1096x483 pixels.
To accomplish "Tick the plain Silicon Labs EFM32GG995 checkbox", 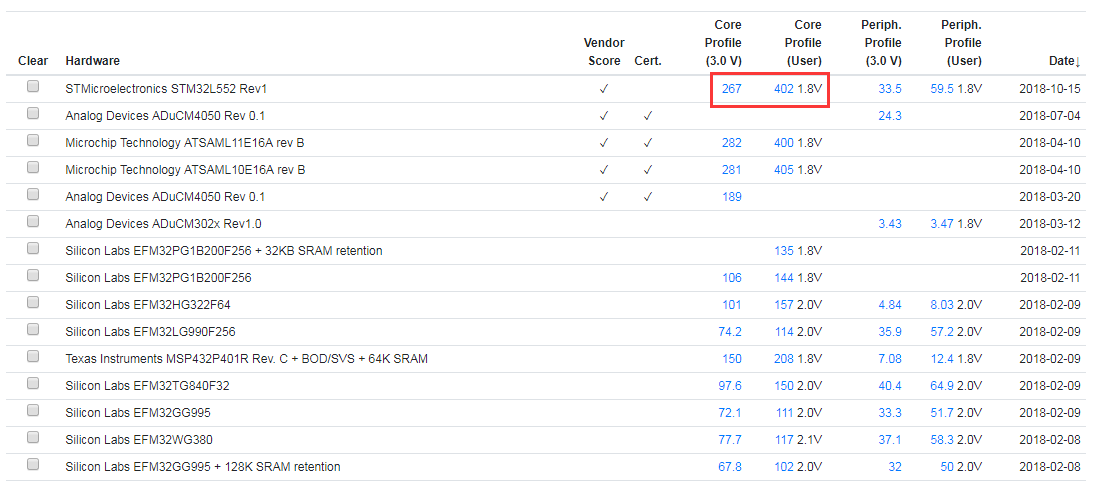I will [33, 410].
